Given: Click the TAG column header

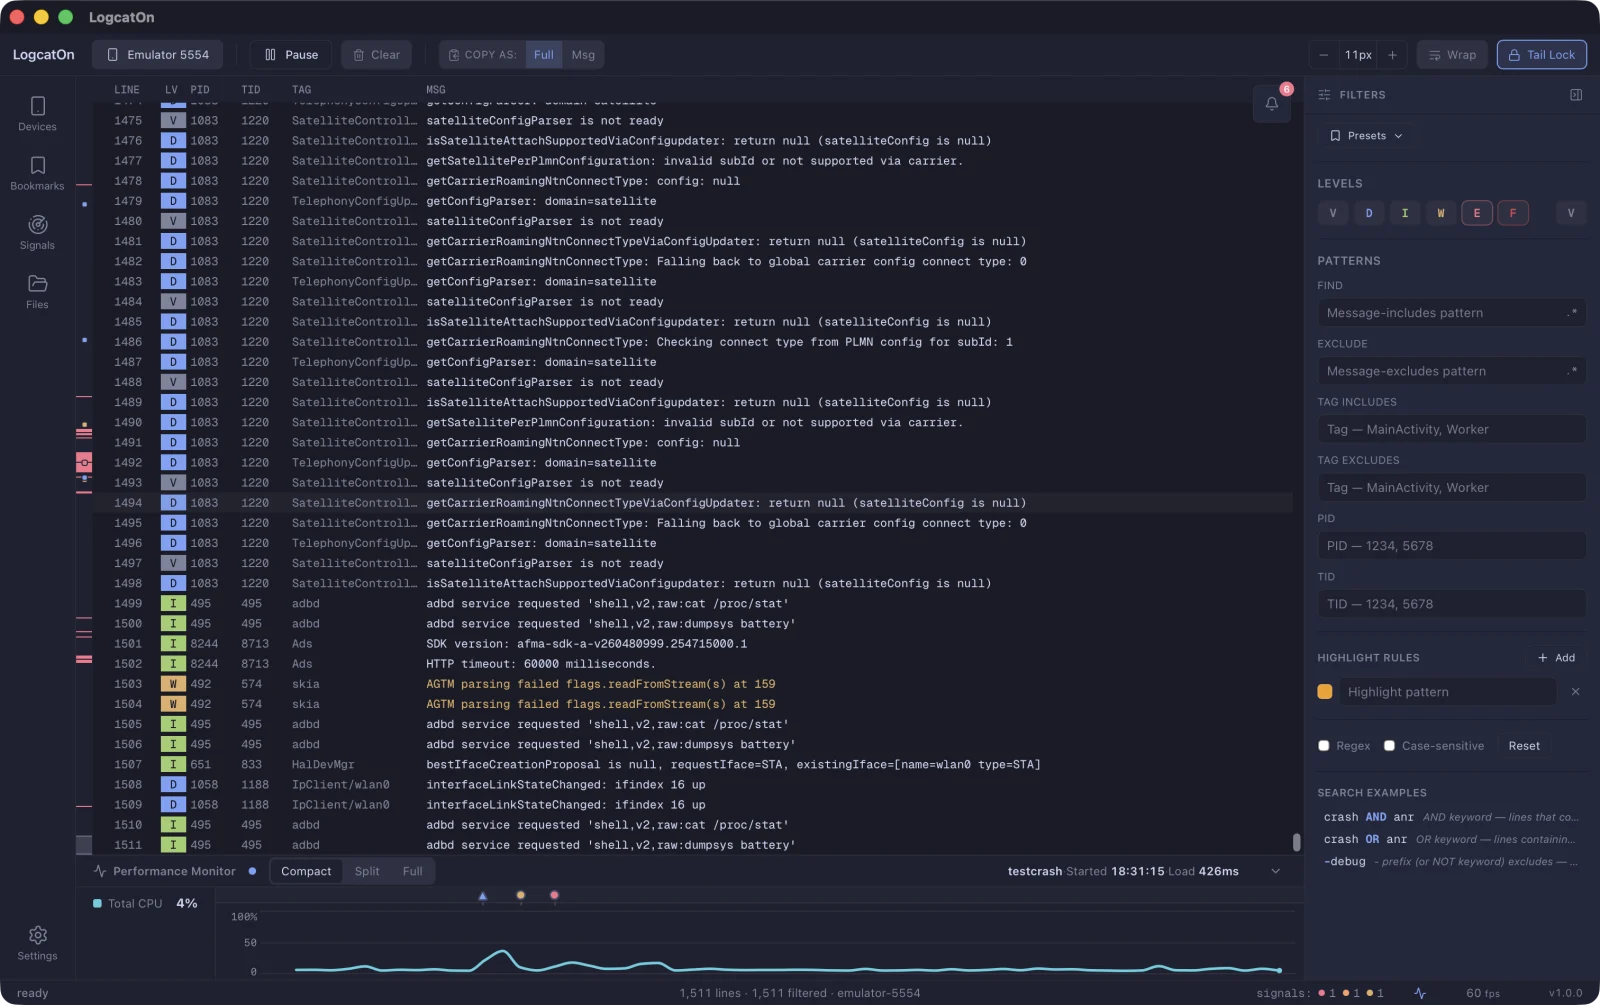Looking at the screenshot, I should [301, 90].
